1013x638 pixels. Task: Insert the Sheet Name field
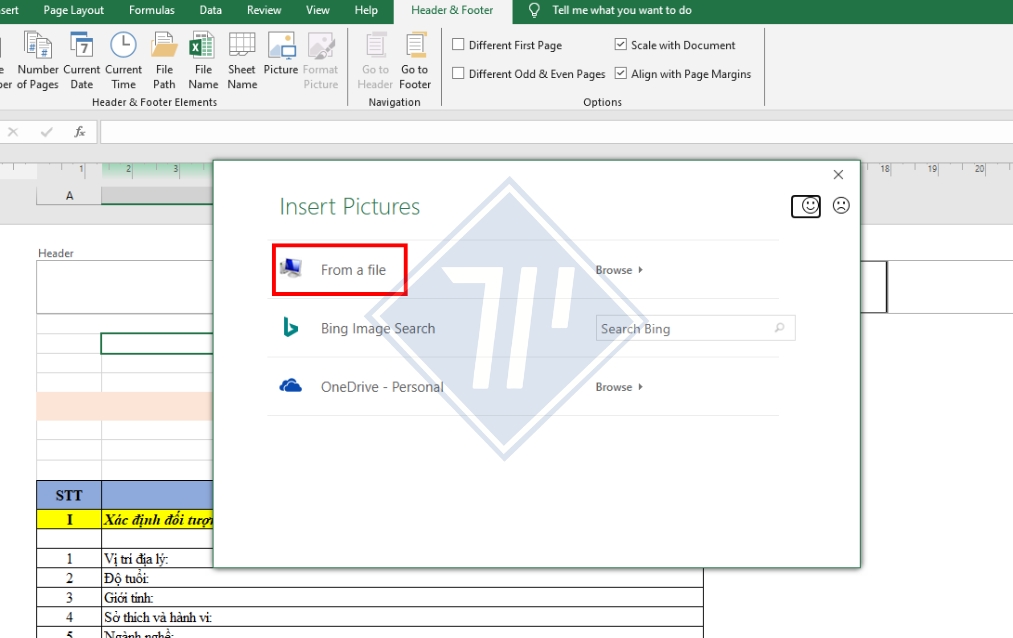coord(241,60)
